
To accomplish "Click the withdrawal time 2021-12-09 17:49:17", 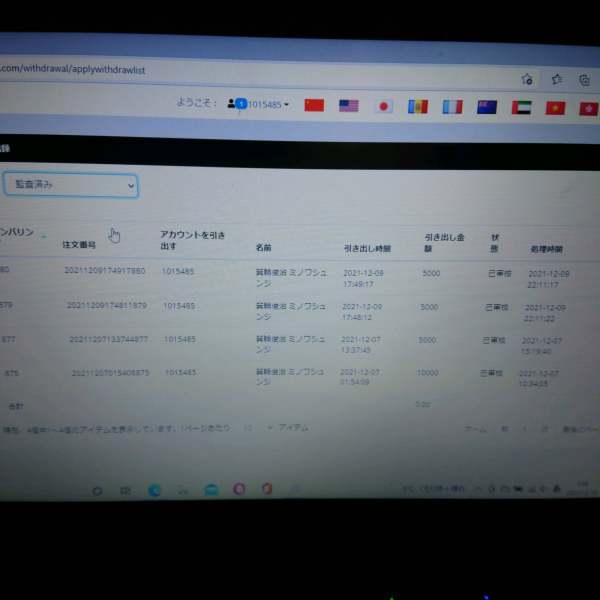I will coord(363,278).
